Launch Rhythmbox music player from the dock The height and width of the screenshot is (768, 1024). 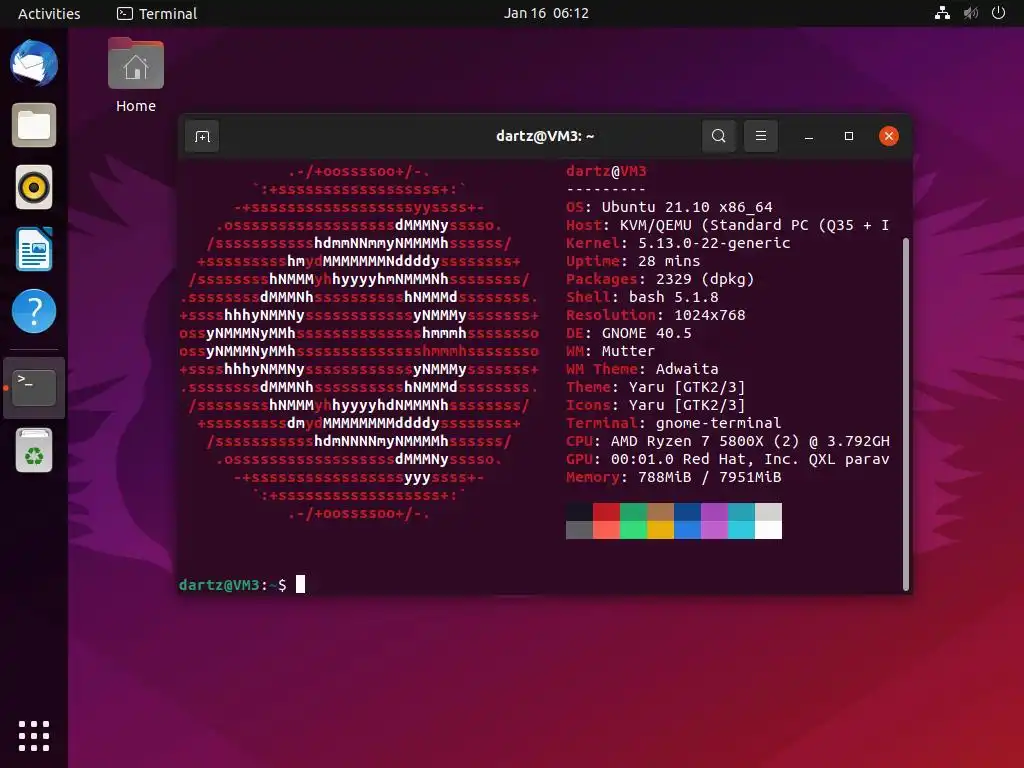click(x=34, y=187)
